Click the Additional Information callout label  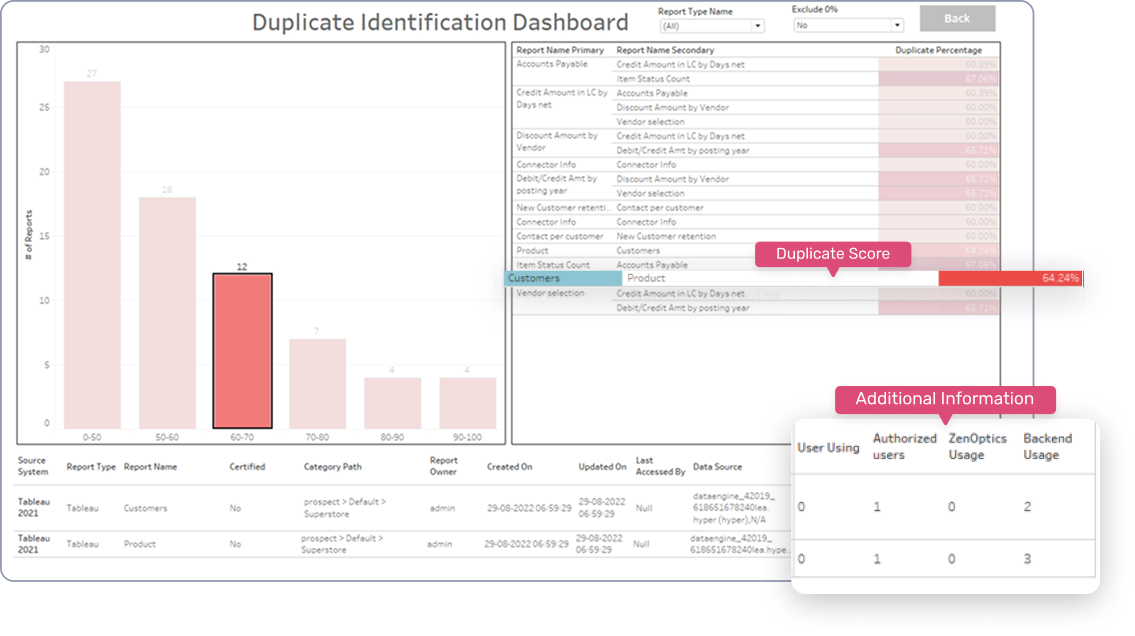(x=944, y=399)
